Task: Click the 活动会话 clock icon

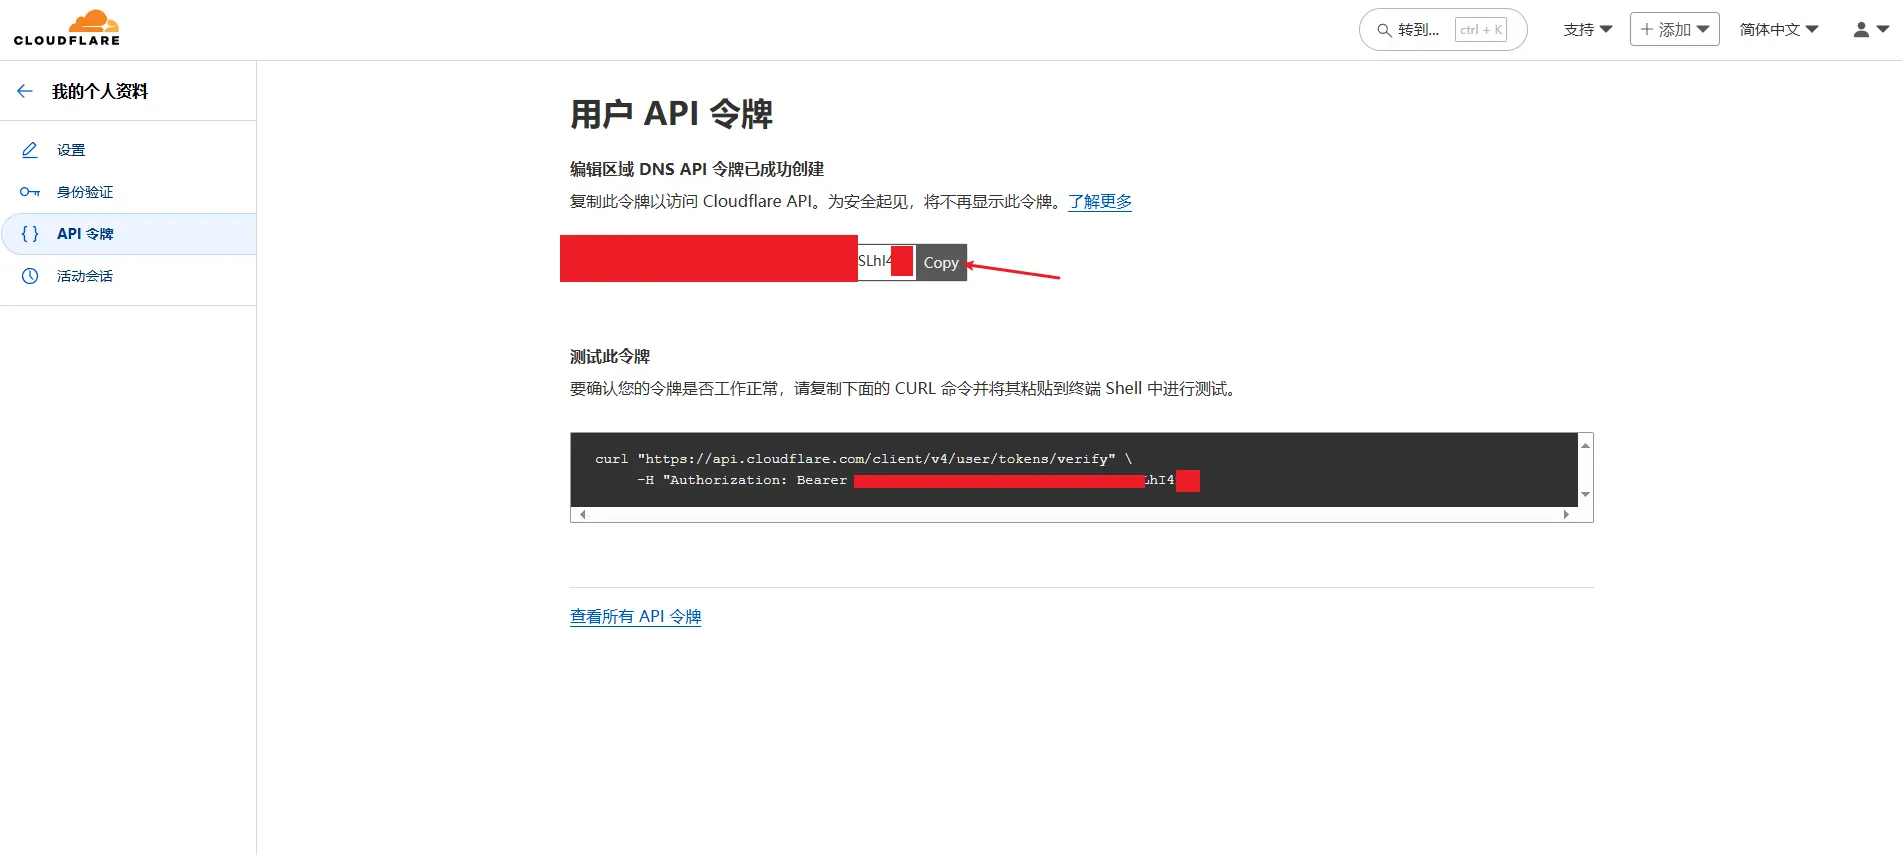Action: [x=30, y=276]
